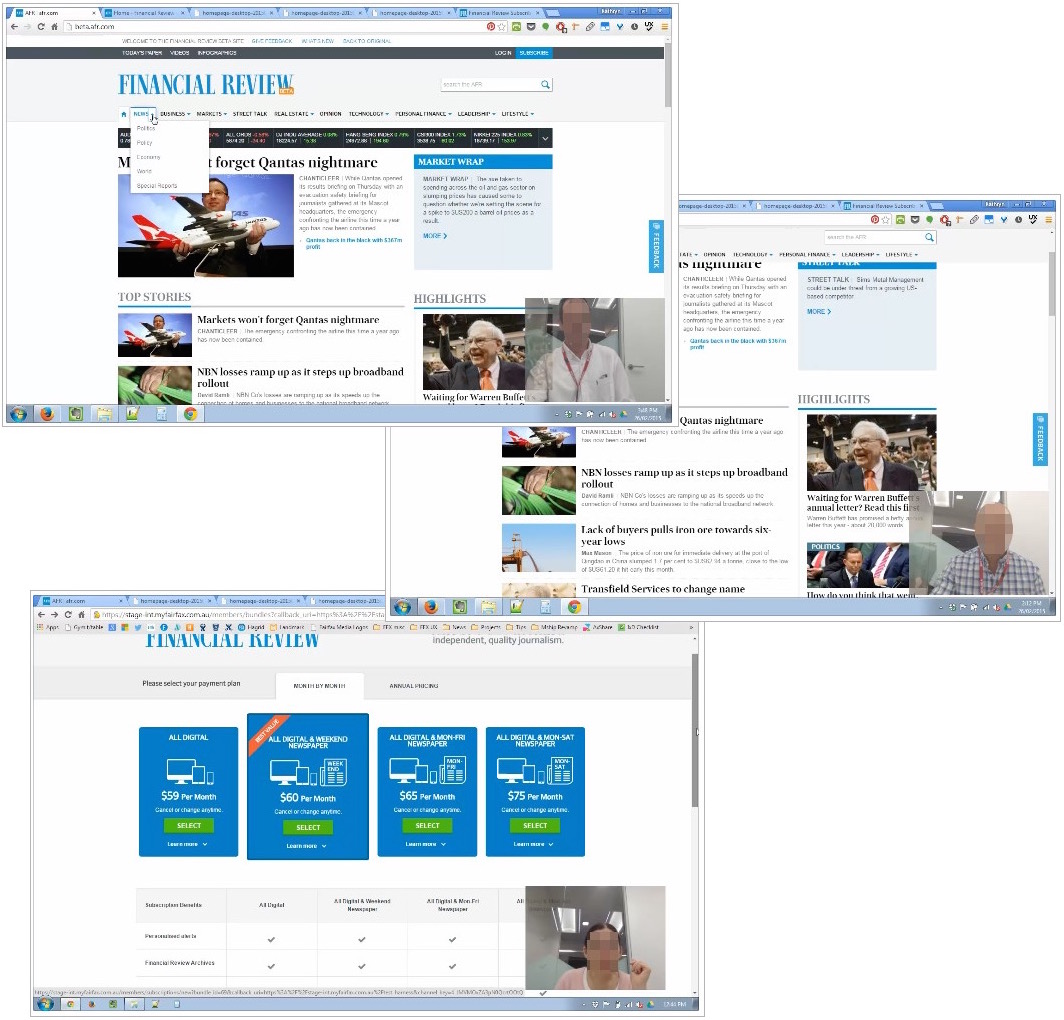Screen dimensions: 1064x1020
Task: Click MORE link in Street Talk box
Action: (x=818, y=311)
